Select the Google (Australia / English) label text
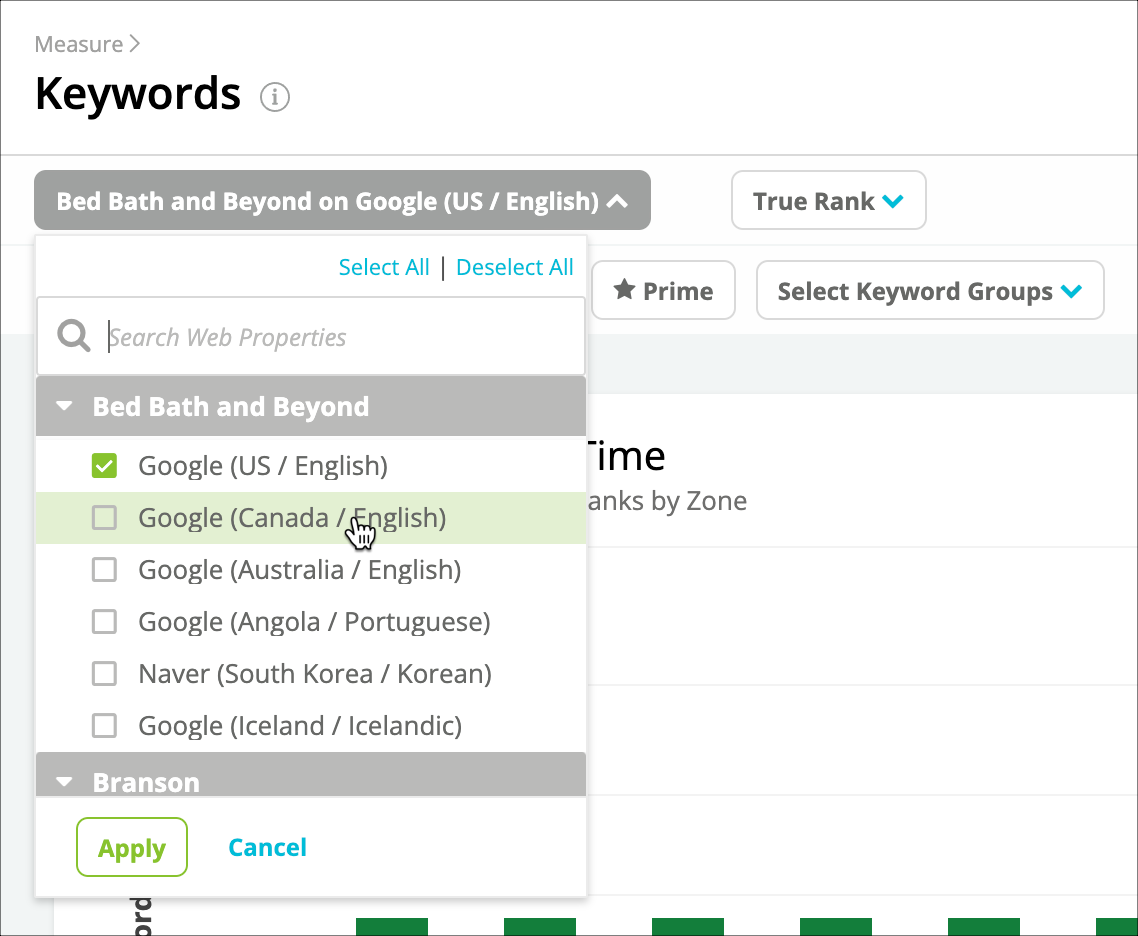 (300, 570)
